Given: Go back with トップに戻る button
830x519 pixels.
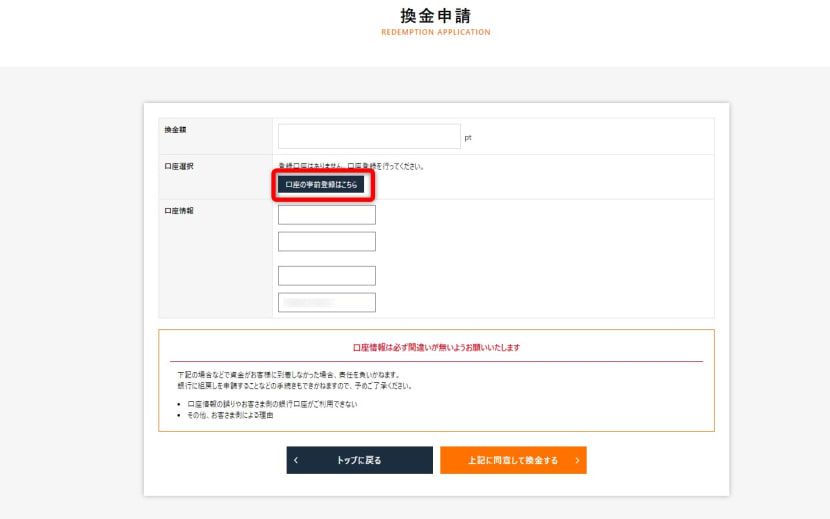Looking at the screenshot, I should [359, 460].
